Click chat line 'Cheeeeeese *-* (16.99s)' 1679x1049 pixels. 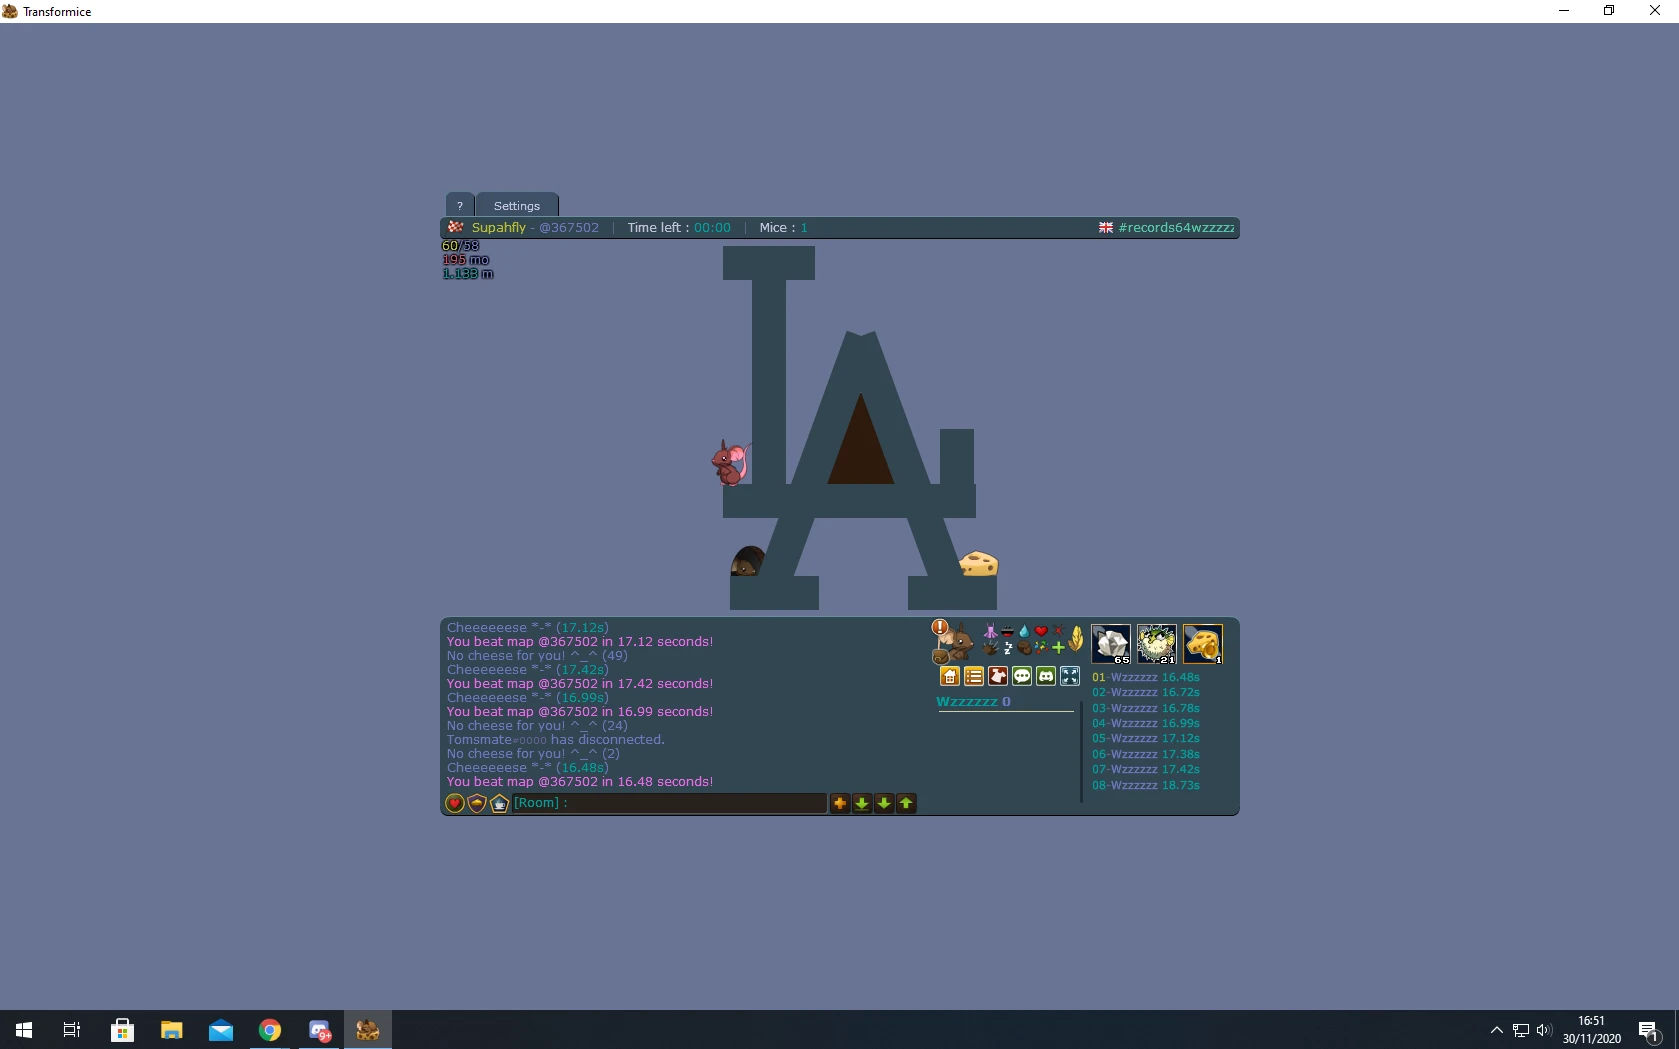tap(528, 698)
